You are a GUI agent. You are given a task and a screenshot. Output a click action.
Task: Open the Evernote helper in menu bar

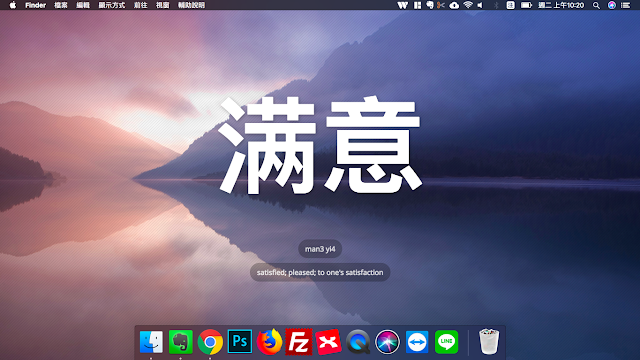[429, 5]
